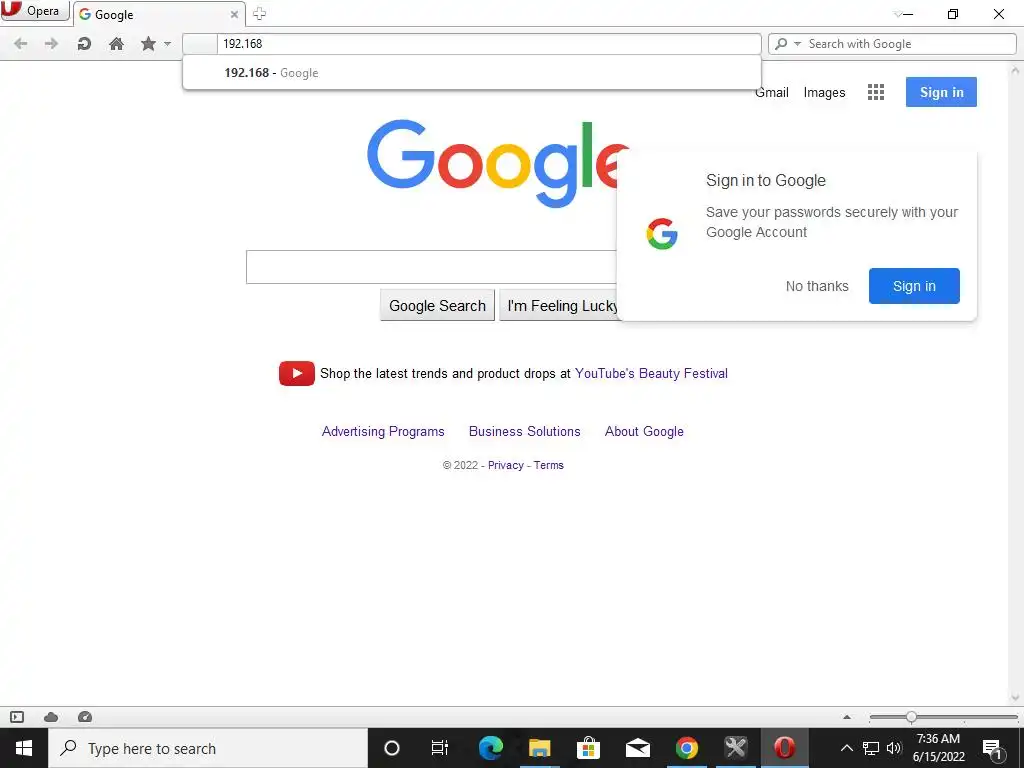Open Business Solutions link

pos(524,432)
